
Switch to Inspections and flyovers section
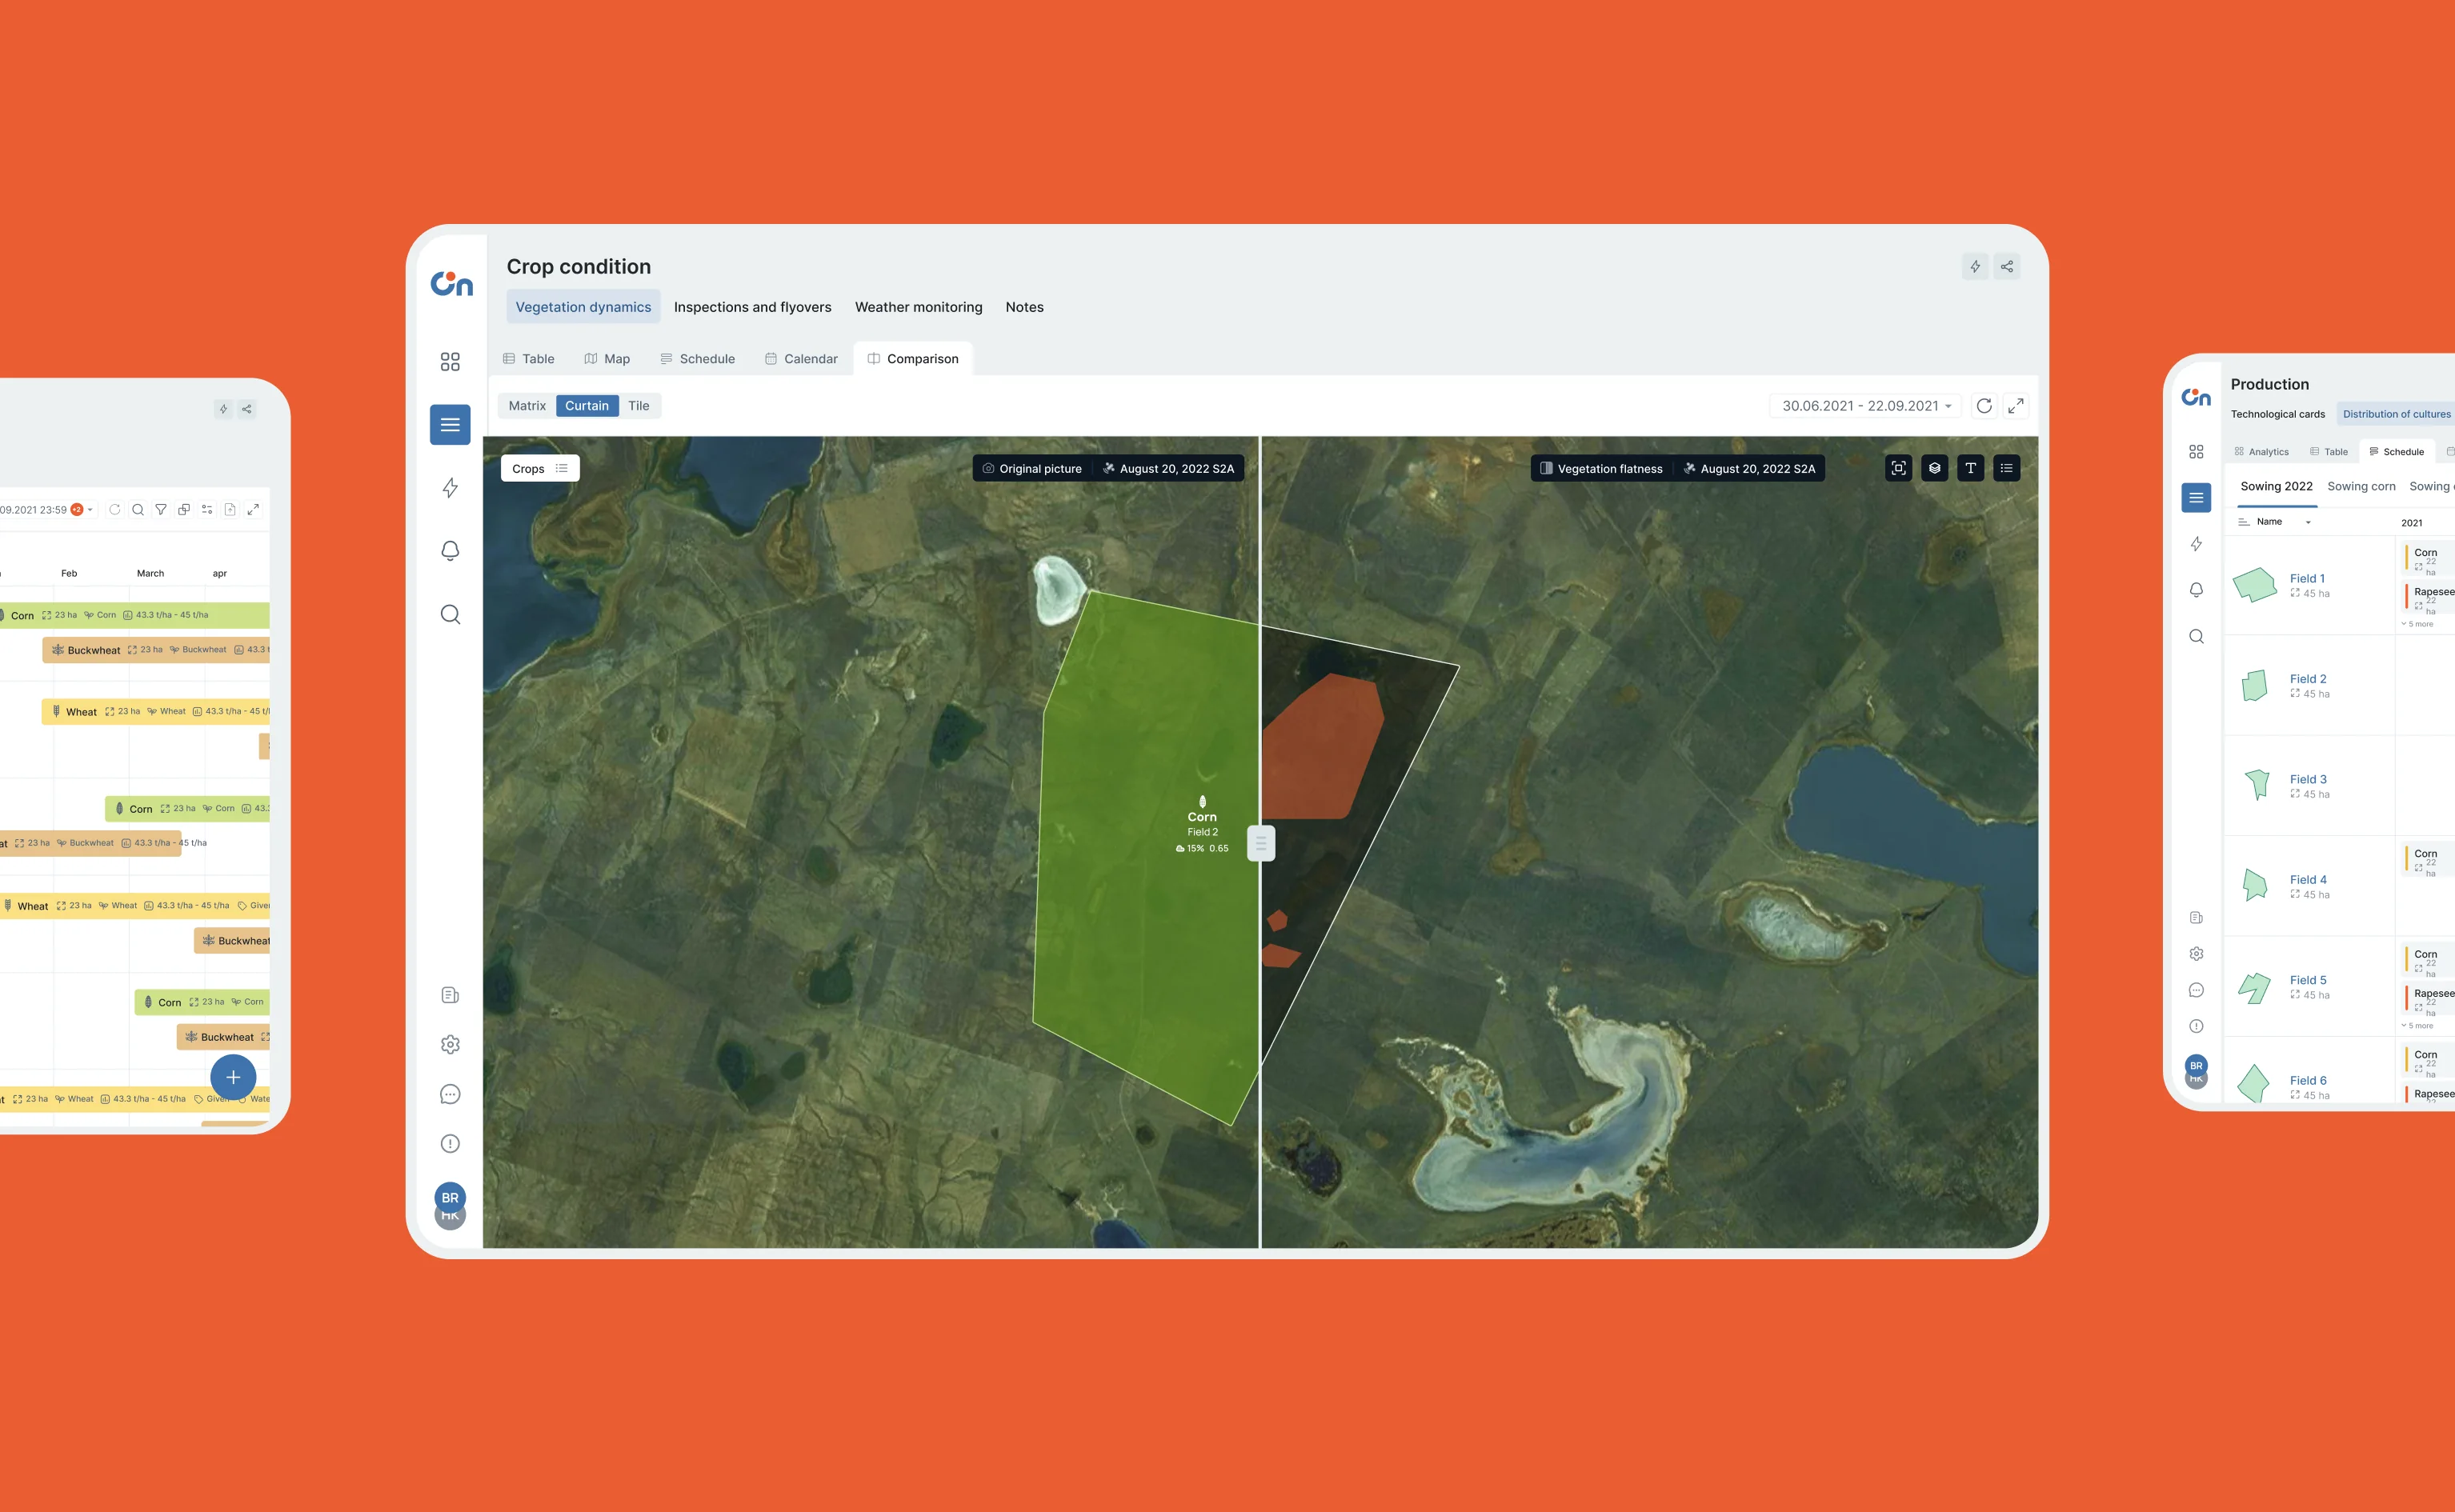753,307
